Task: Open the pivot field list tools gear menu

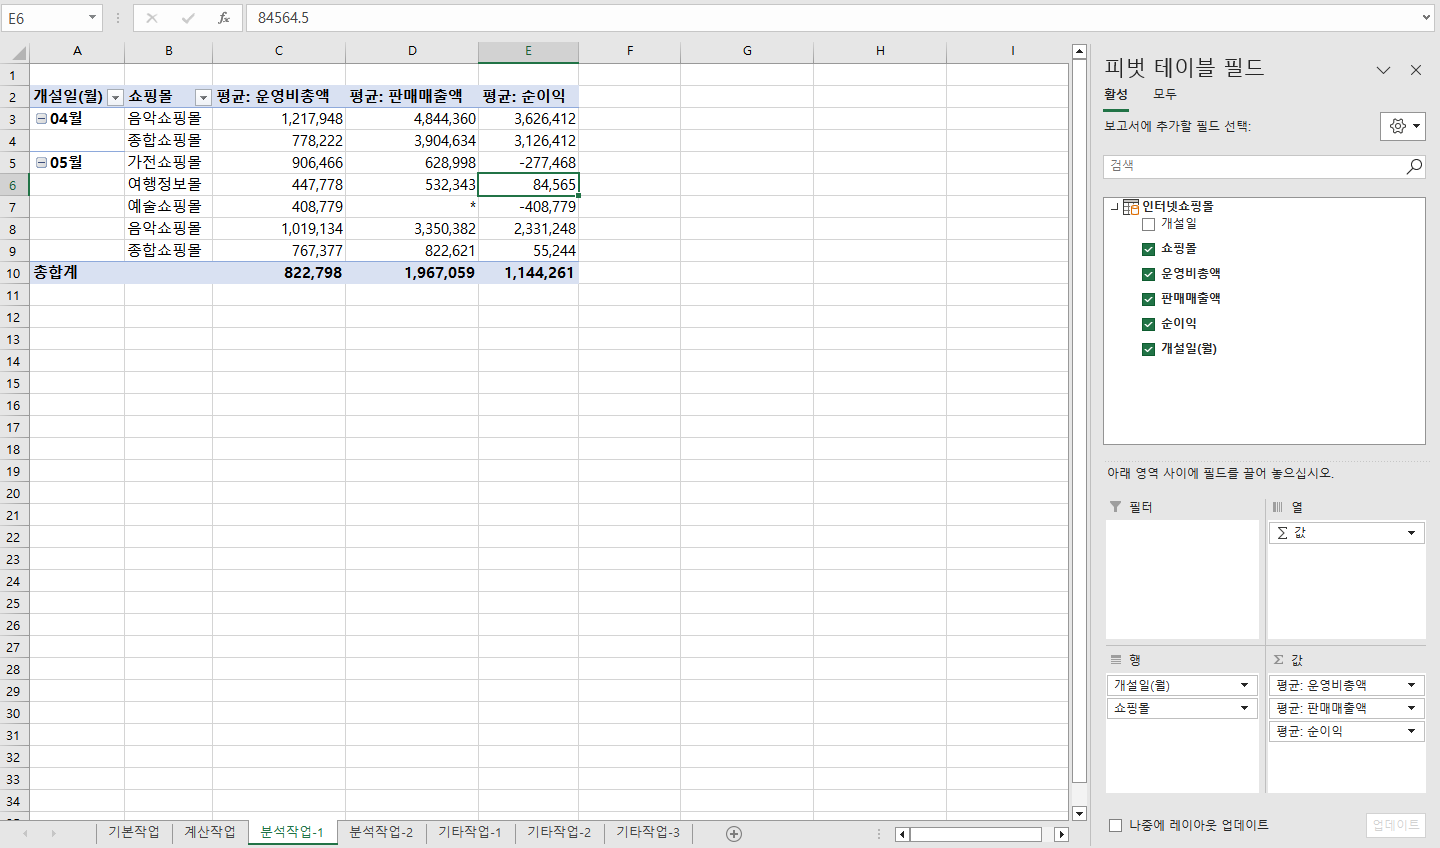Action: click(1402, 126)
